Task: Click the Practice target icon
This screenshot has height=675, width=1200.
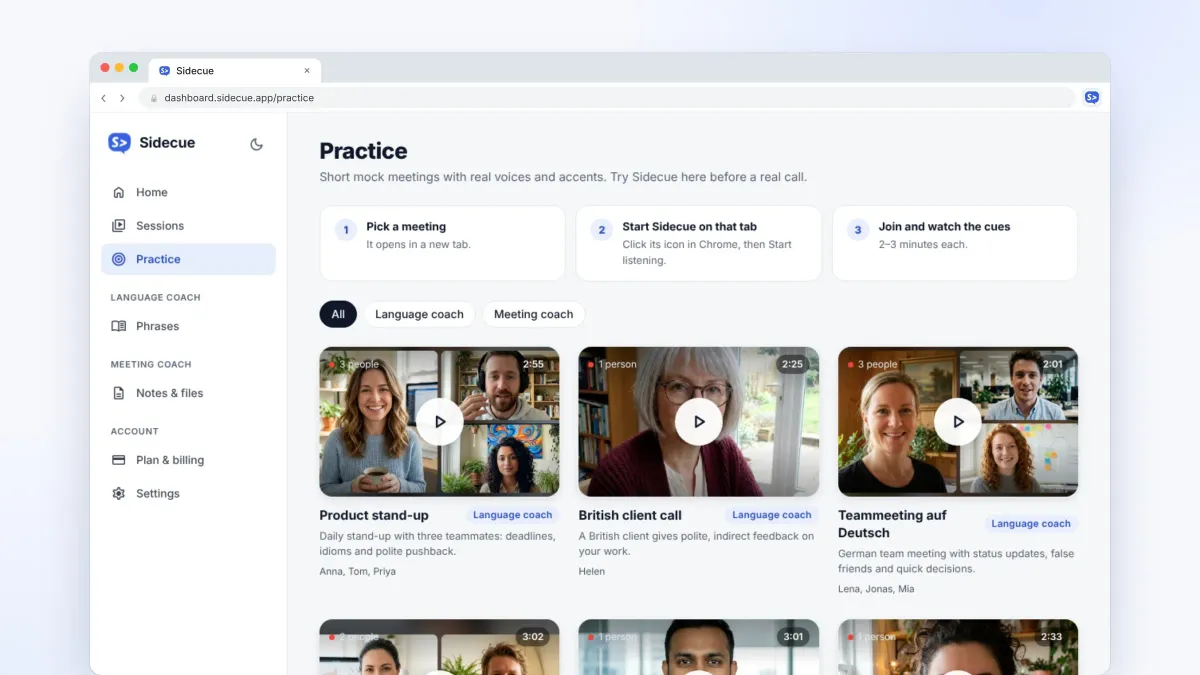Action: coord(119,259)
